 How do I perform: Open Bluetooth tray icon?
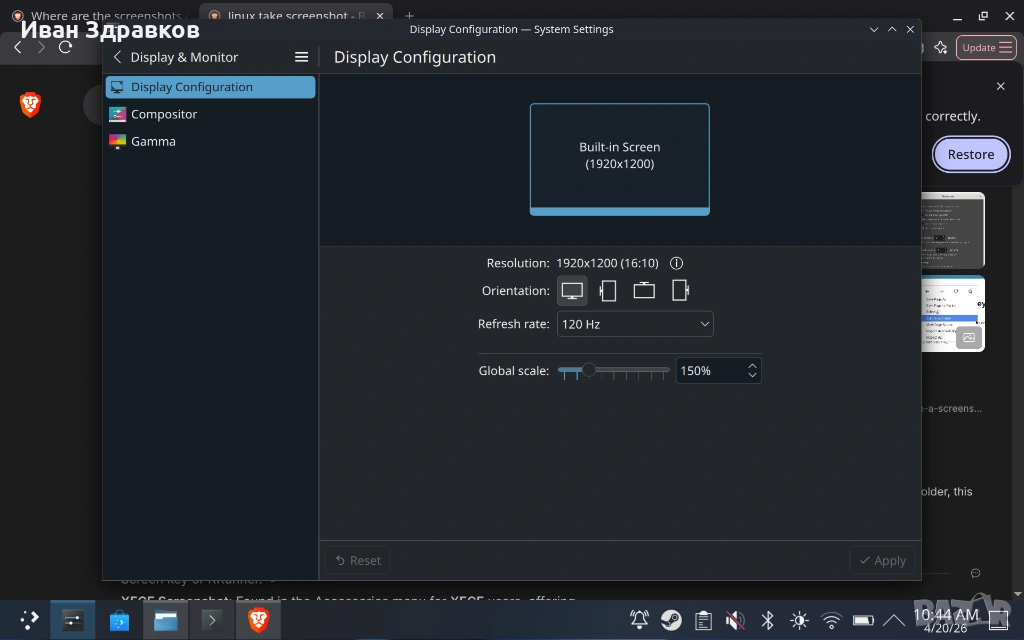[767, 620]
